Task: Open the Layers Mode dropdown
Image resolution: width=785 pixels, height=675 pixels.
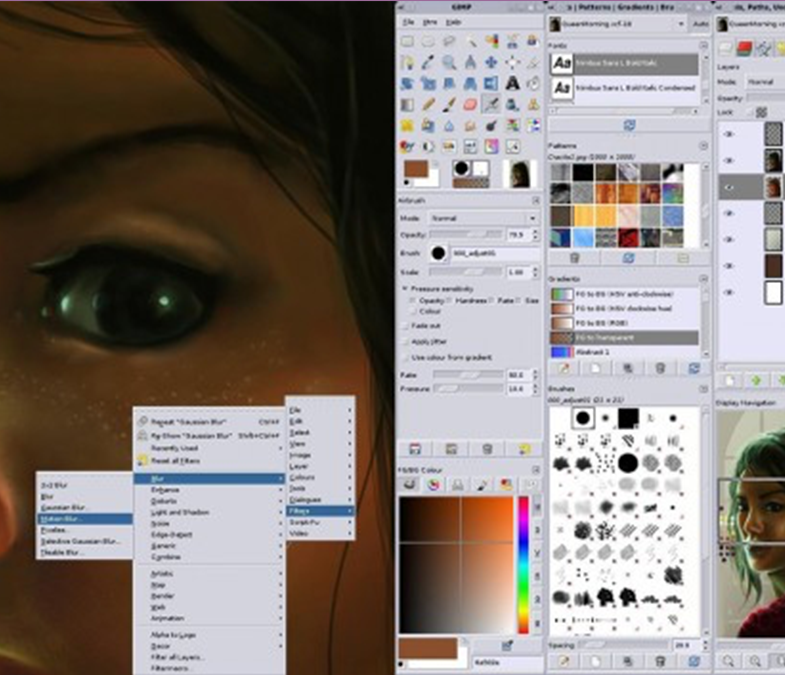Action: click(764, 82)
